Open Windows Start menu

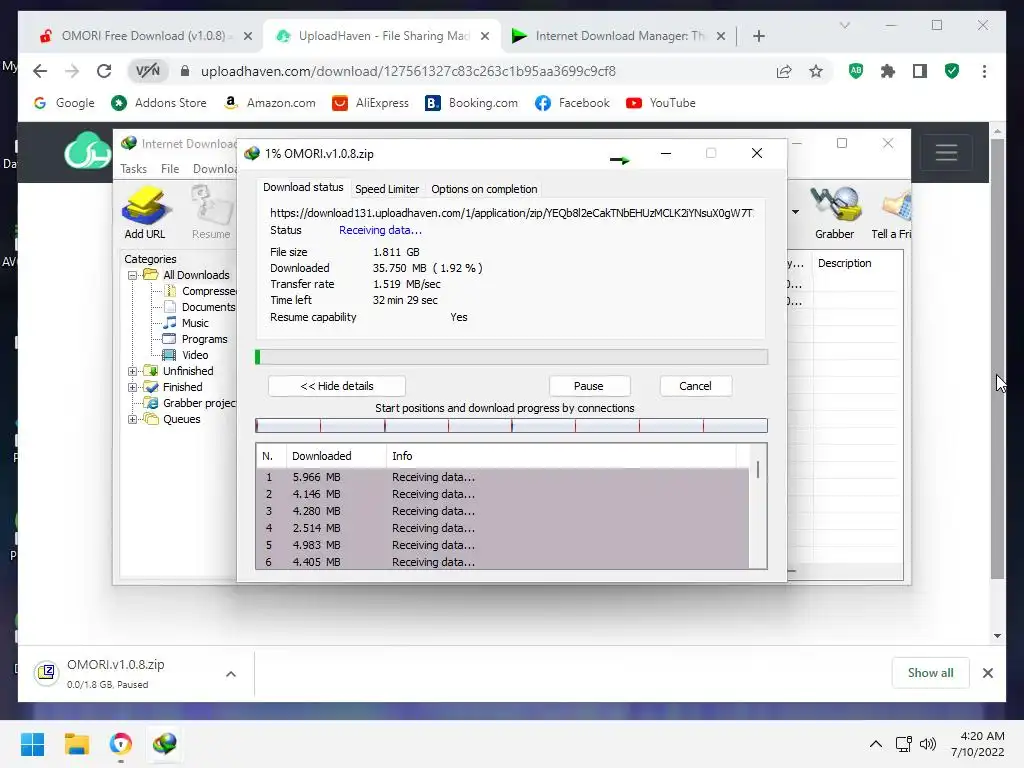(x=32, y=744)
